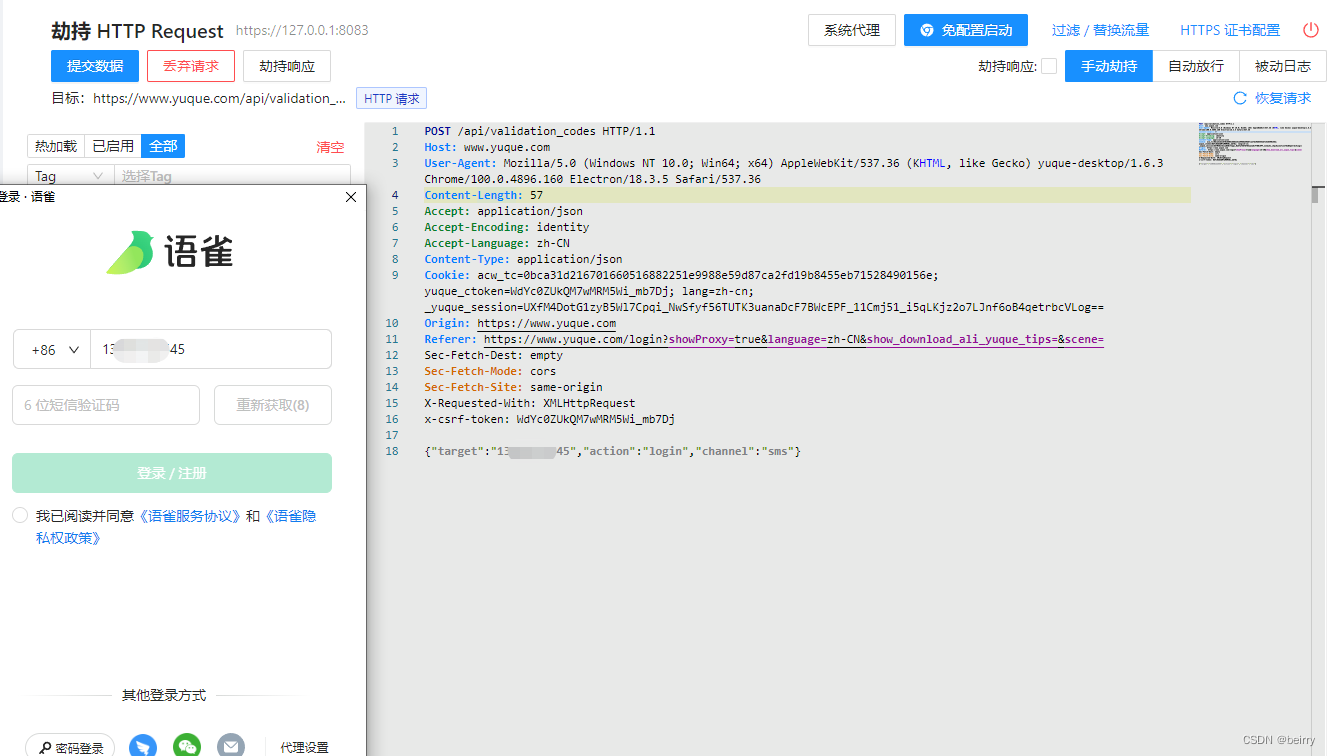The image size is (1331, 756).
Task: Click the https://127.0.0.1:8083 address text
Action: (302, 30)
